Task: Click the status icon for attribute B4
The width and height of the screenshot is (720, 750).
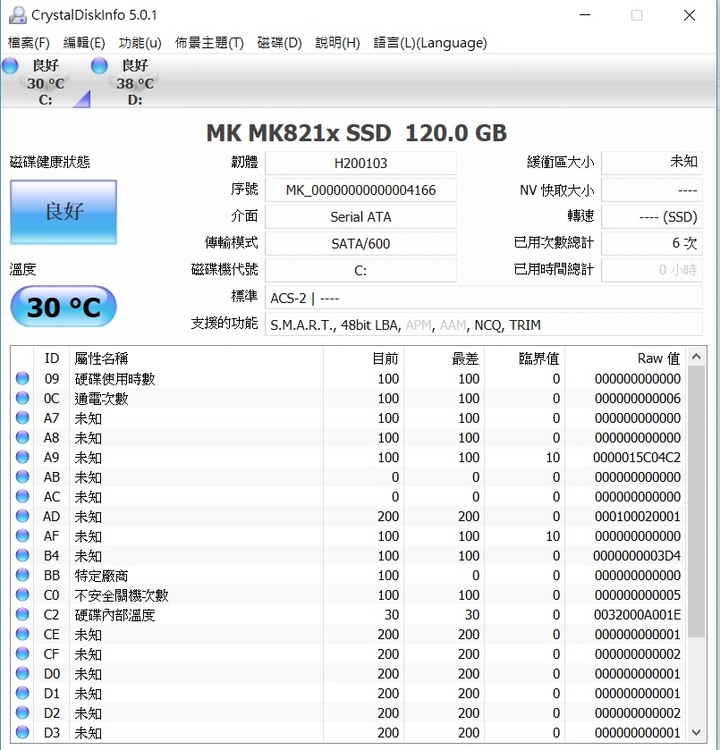Action: click(22, 555)
